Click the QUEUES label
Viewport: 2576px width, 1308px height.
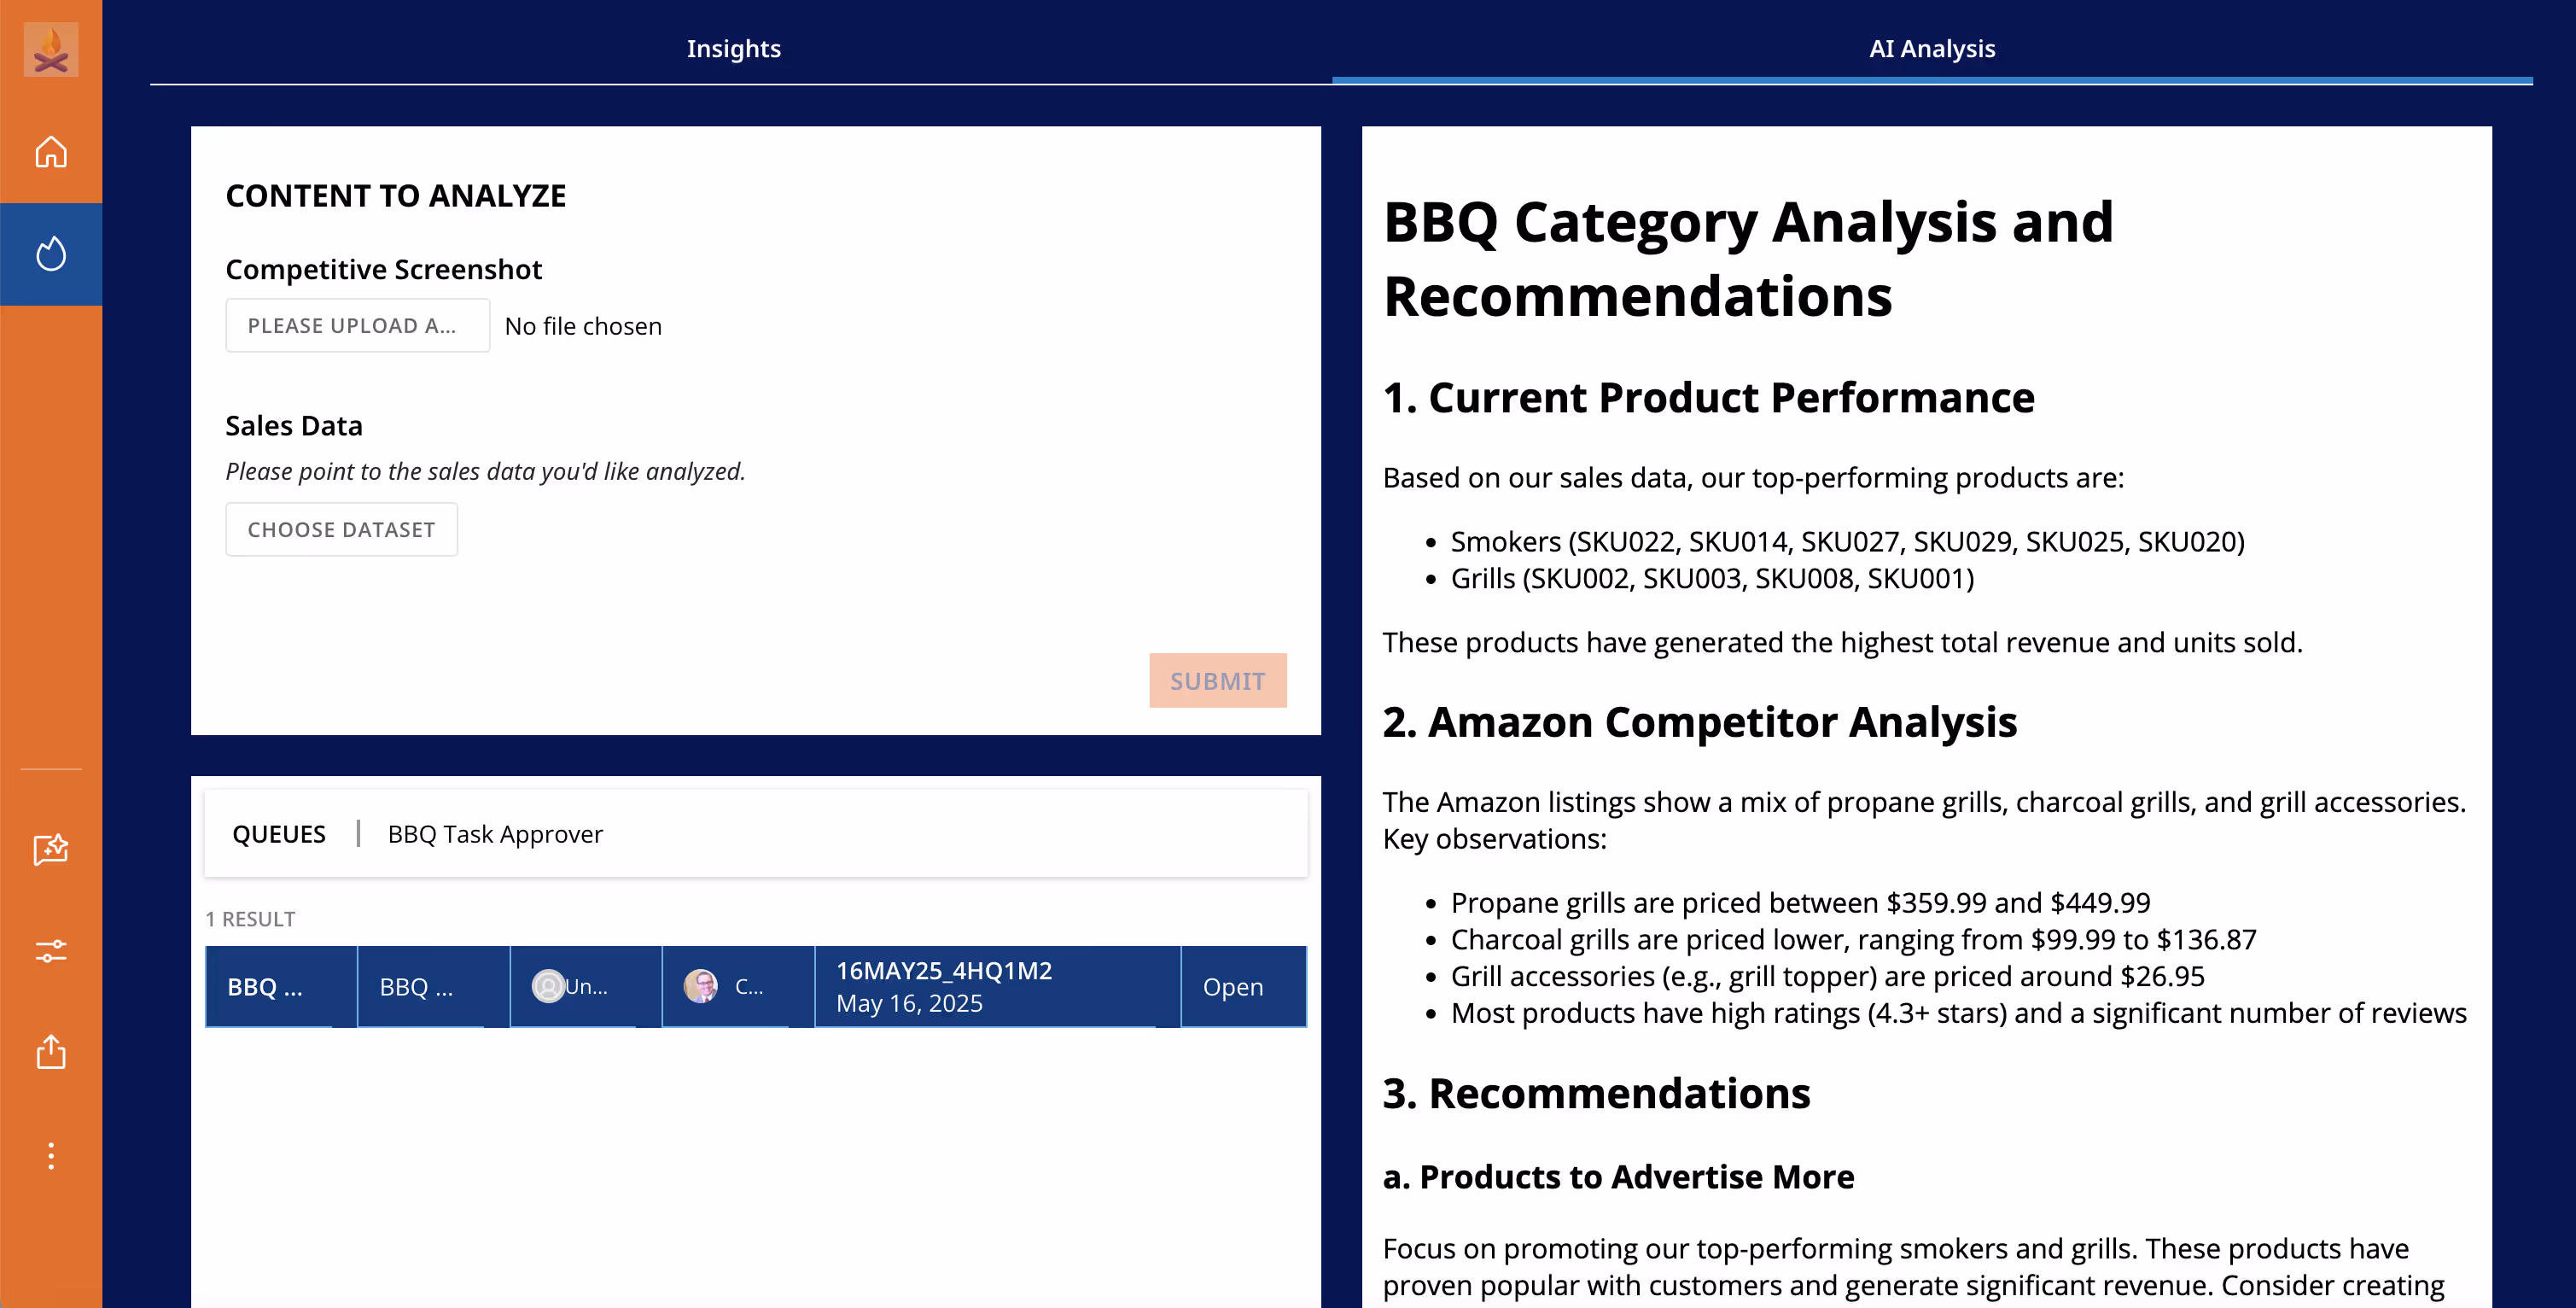coord(279,834)
